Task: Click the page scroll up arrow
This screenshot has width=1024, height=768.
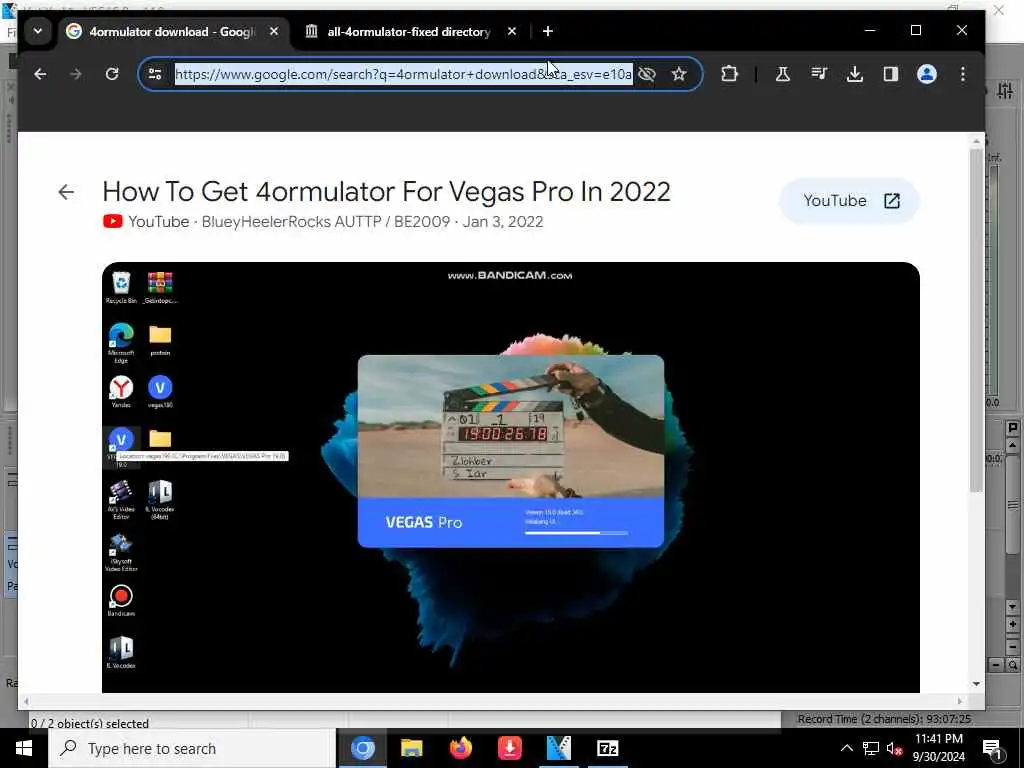Action: 976,140
